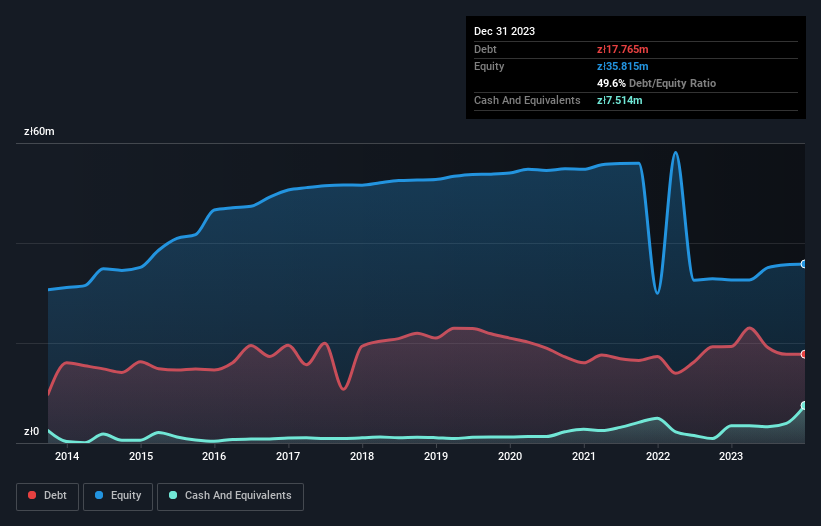Image resolution: width=821 pixels, height=526 pixels.
Task: Click the red Debt legend dot
Action: point(32,495)
